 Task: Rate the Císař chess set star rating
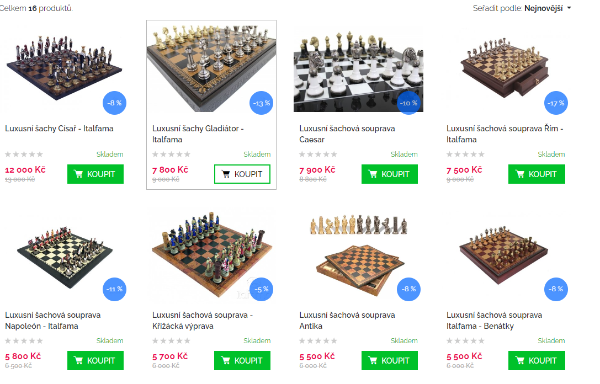point(24,154)
